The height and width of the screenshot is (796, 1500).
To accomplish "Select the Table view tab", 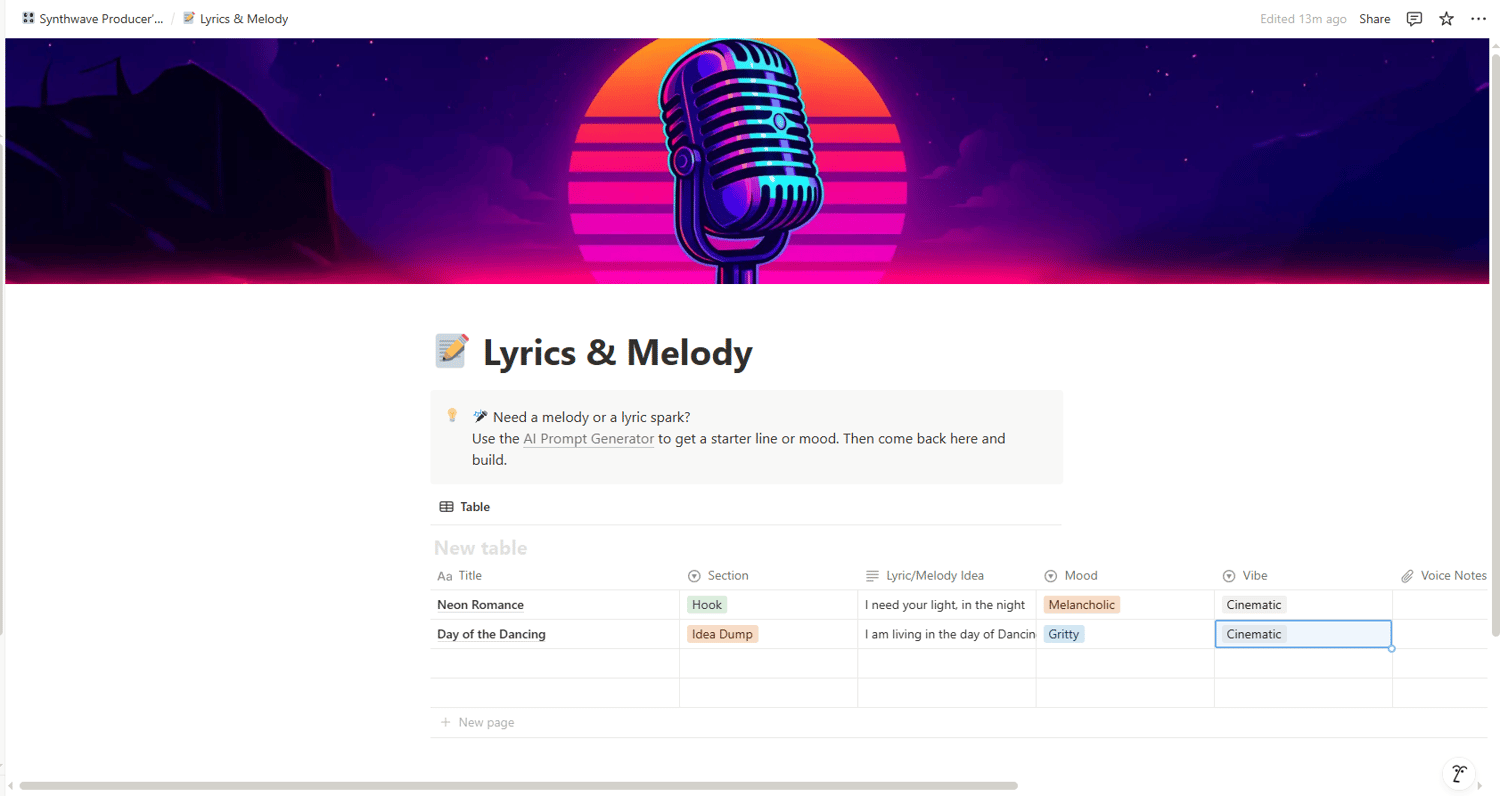I will [465, 507].
